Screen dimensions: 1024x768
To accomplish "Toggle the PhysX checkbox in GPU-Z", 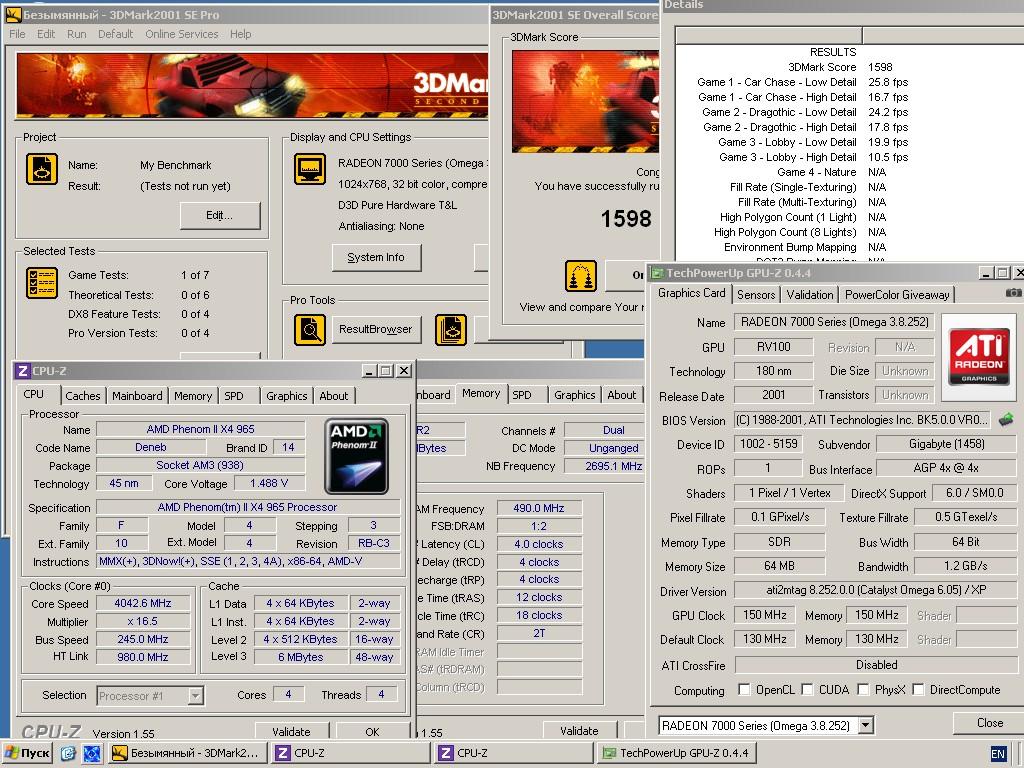I will coord(863,690).
